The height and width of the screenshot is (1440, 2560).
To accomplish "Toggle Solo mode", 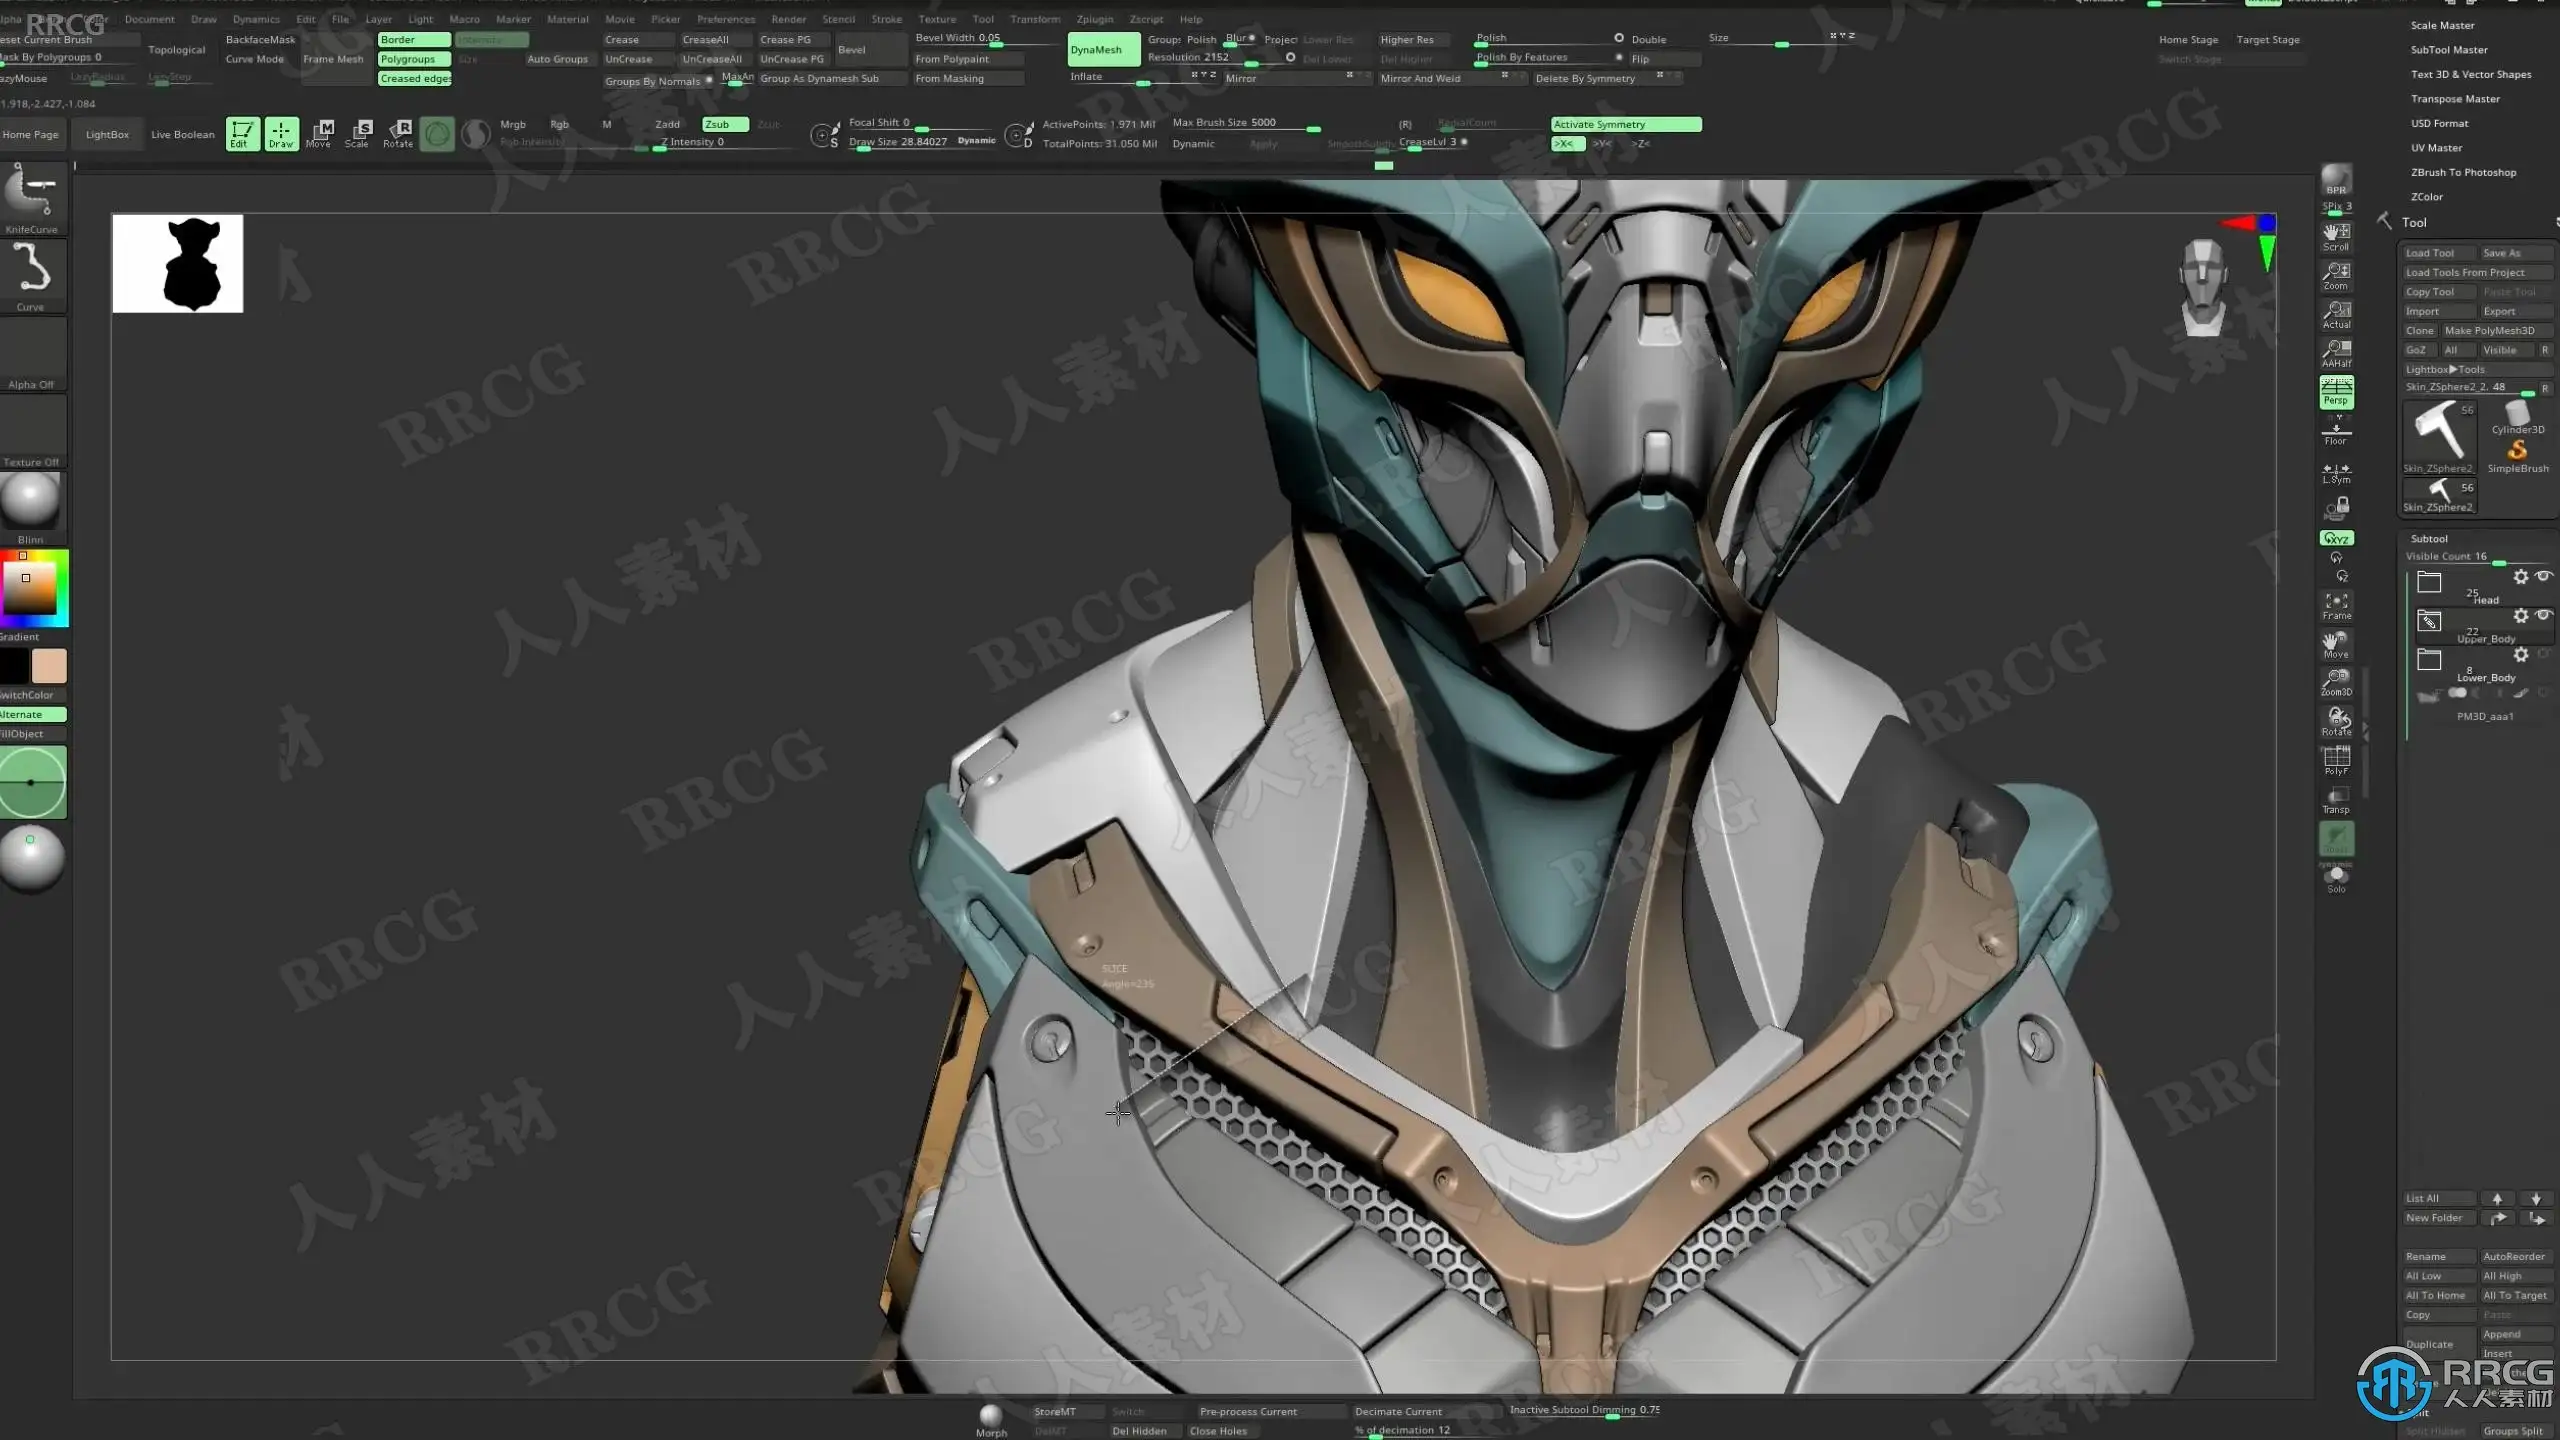I will [2336, 879].
